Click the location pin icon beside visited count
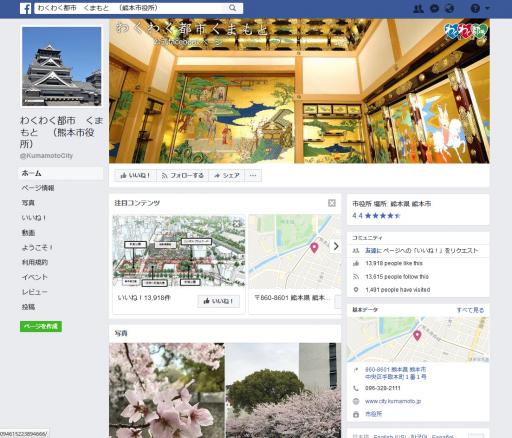The image size is (512, 438). (x=356, y=290)
